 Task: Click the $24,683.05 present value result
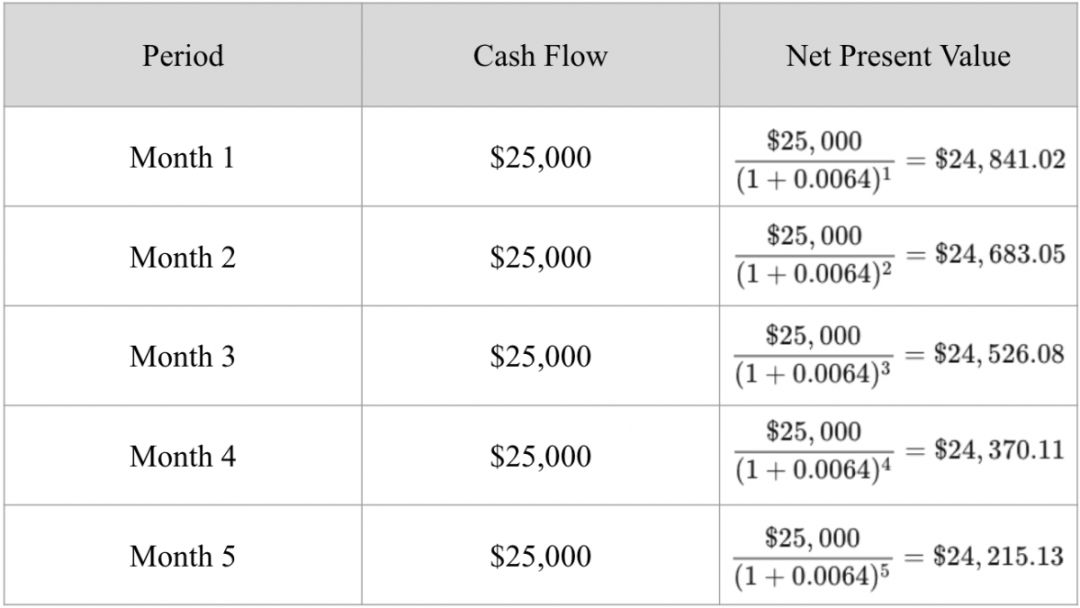point(999,254)
